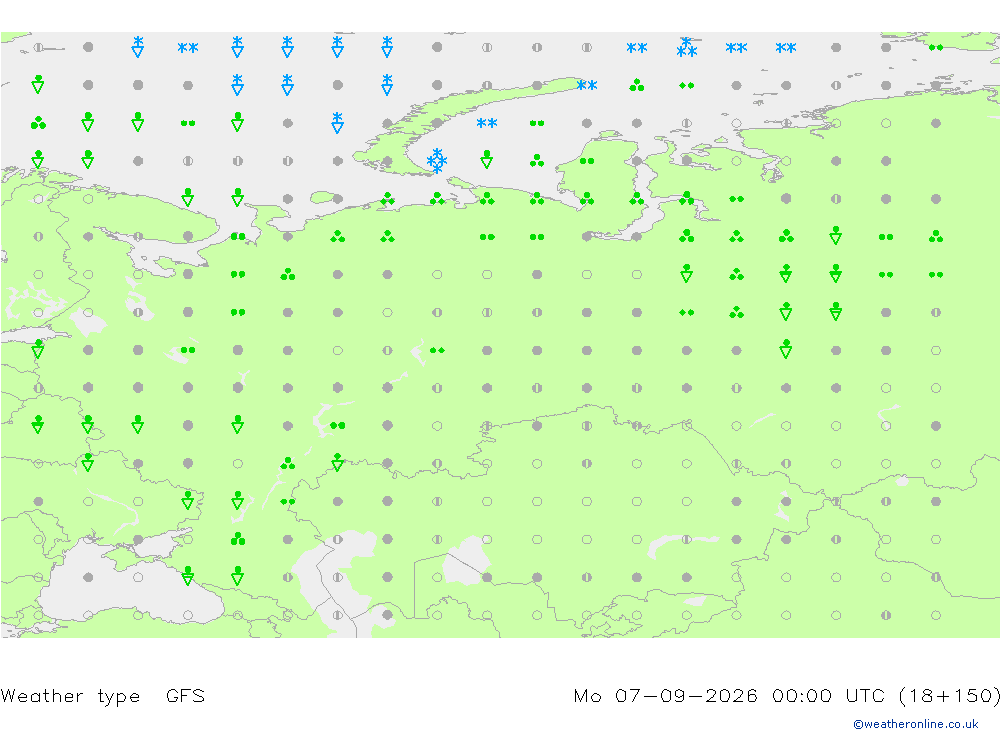The width and height of the screenshot is (1000, 733).
Task: Click the green double-dot rain symbol in top-right corner
Action: coord(936,47)
